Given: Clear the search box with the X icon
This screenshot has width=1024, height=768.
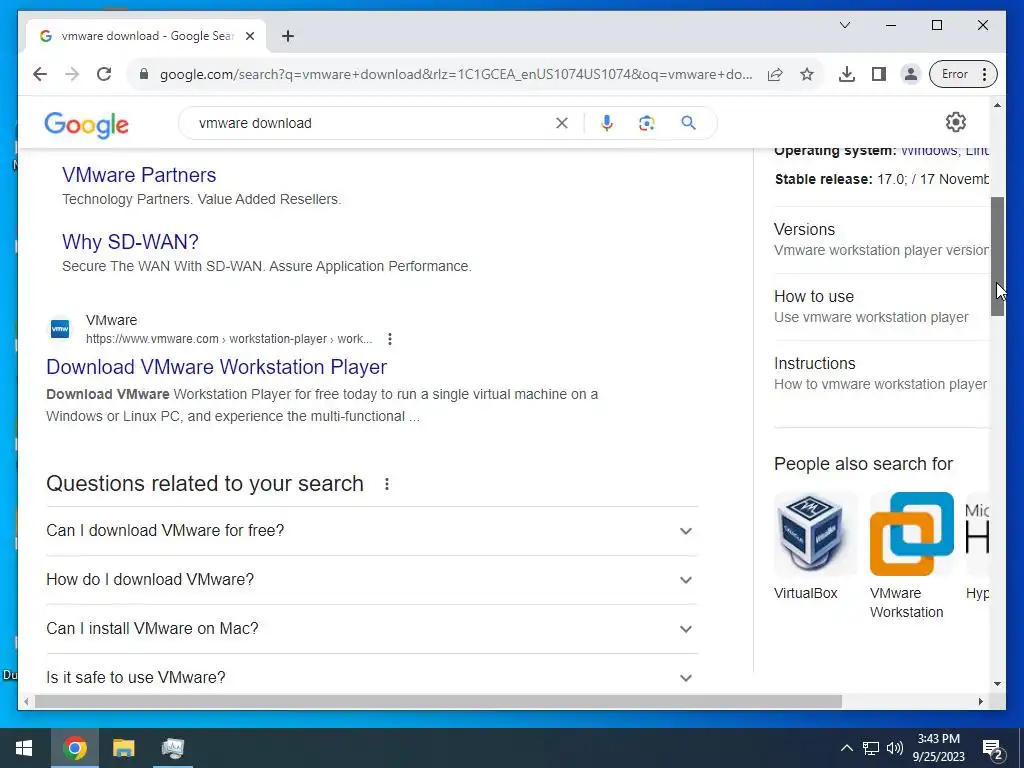Looking at the screenshot, I should coord(562,123).
